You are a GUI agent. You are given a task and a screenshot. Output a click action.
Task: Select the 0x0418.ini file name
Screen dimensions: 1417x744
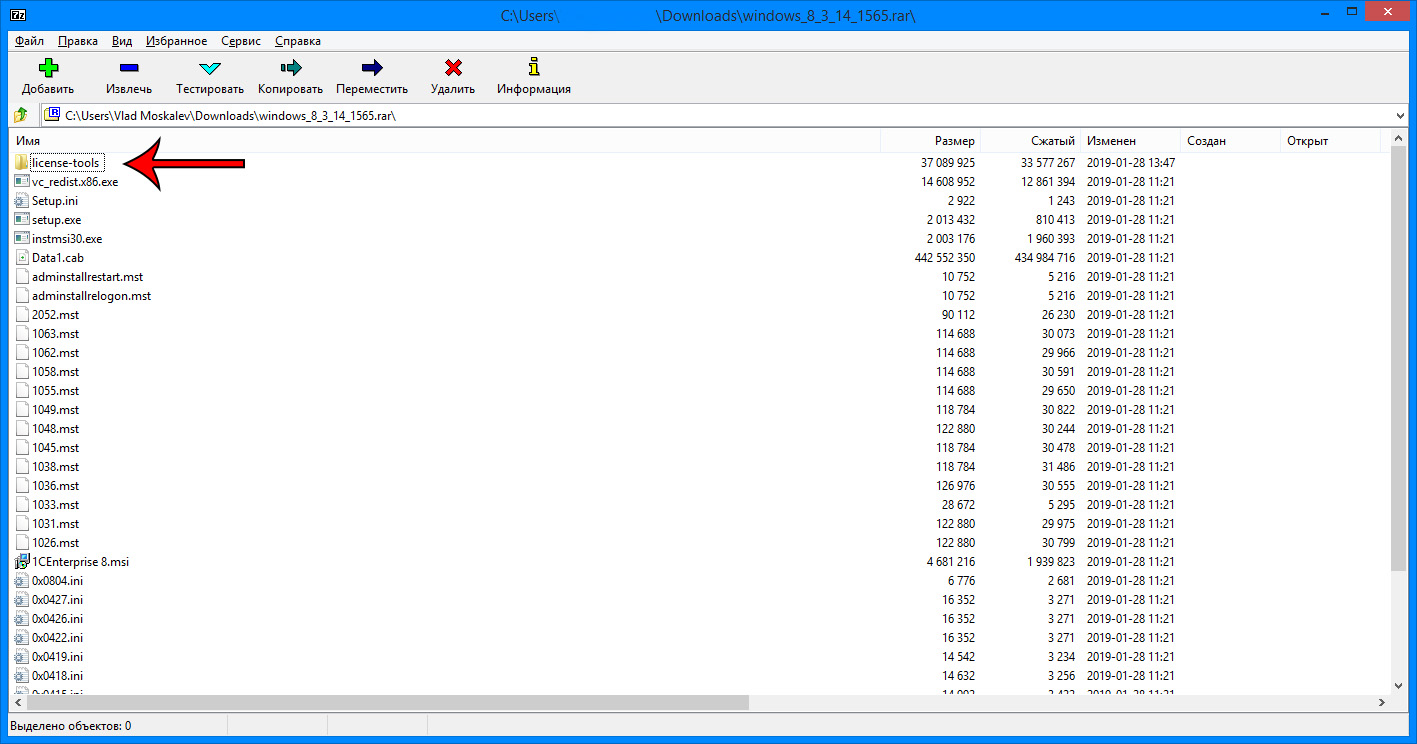57,675
